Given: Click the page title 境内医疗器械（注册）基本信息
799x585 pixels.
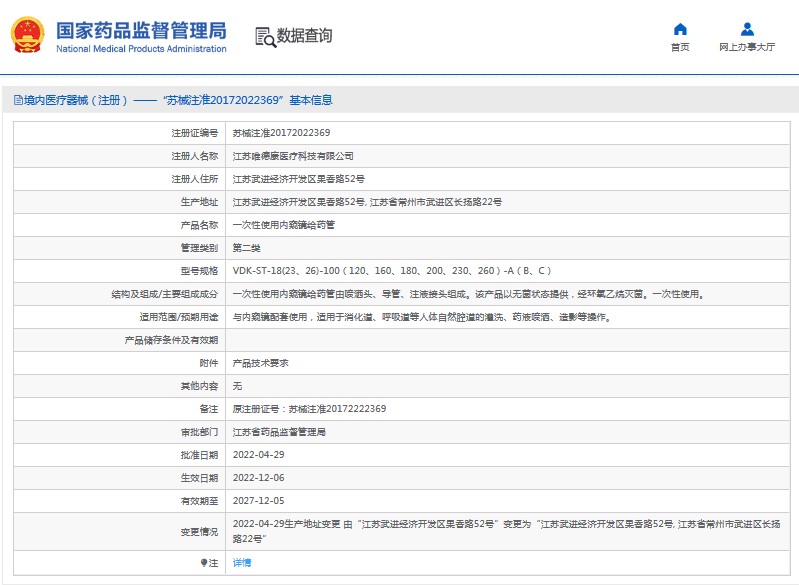Looking at the screenshot, I should point(178,100).
